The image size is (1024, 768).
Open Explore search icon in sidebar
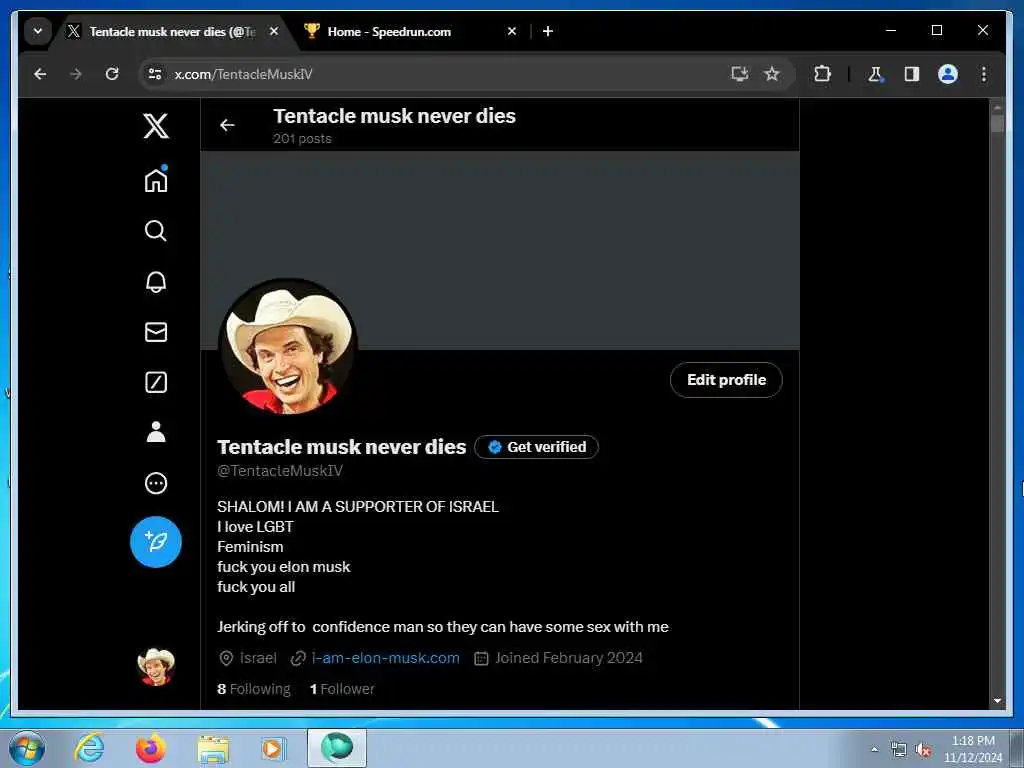click(155, 231)
